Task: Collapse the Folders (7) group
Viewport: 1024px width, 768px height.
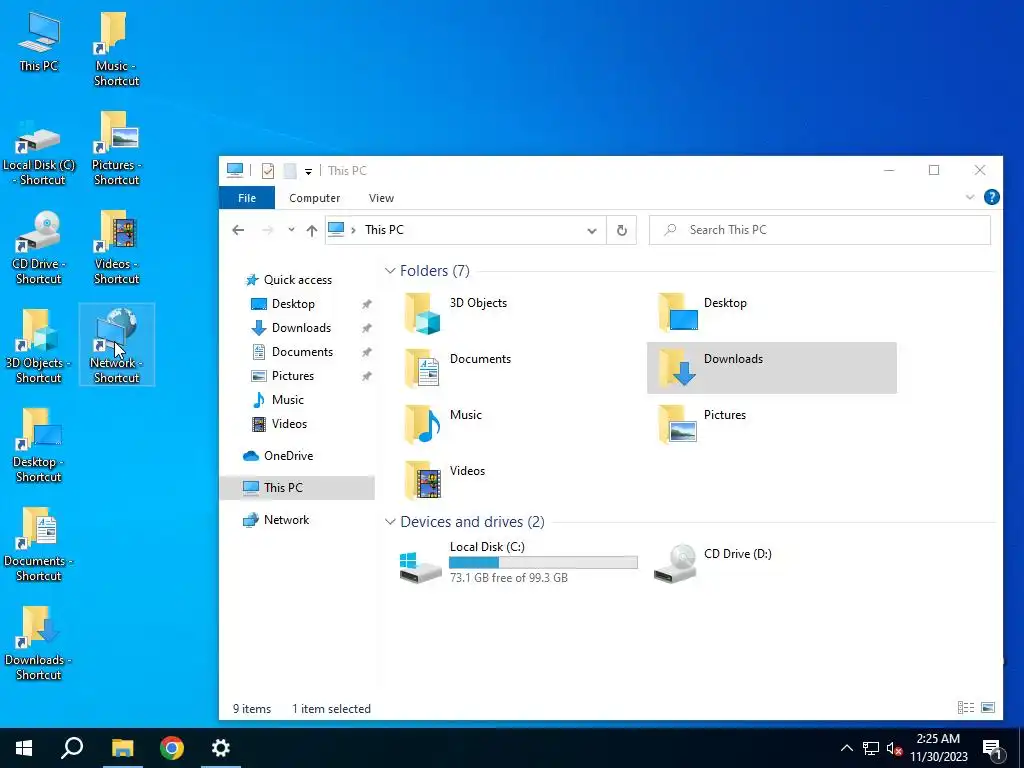Action: pyautogui.click(x=390, y=270)
